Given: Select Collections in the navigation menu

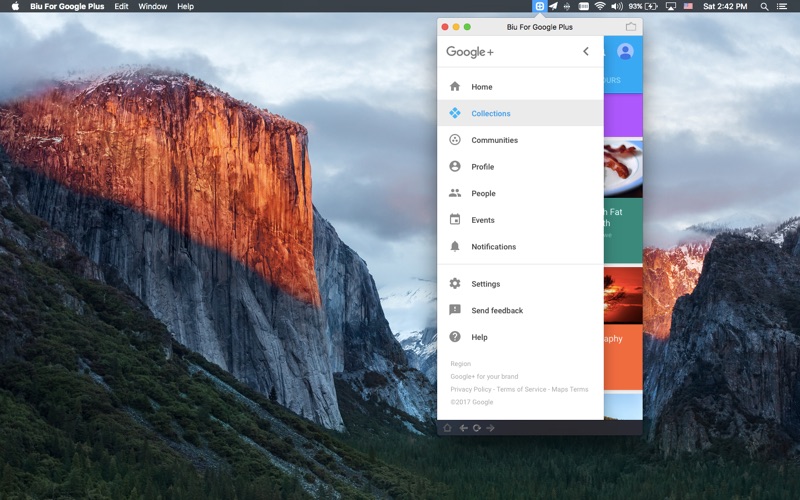Looking at the screenshot, I should coord(491,114).
